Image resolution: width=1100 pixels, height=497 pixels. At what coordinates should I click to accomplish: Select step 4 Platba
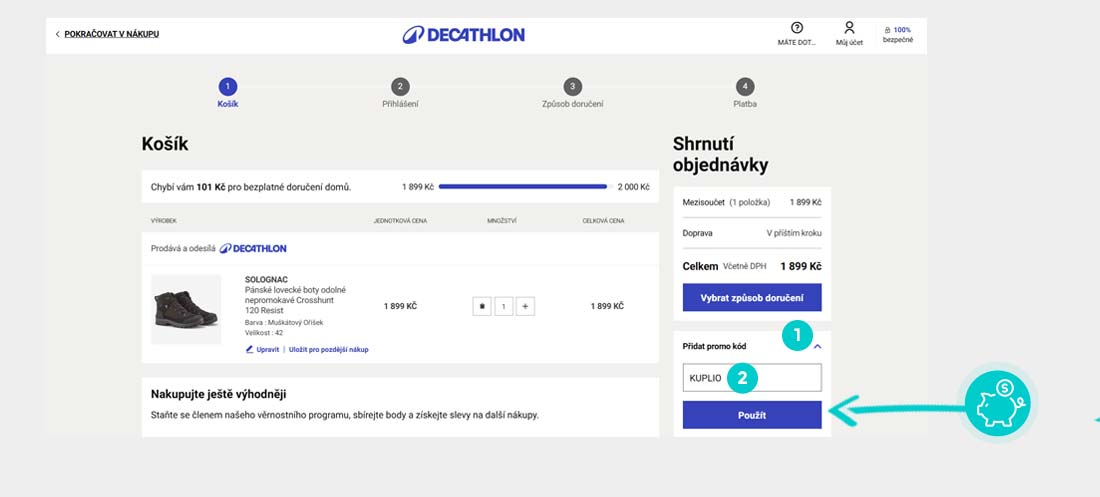[744, 87]
